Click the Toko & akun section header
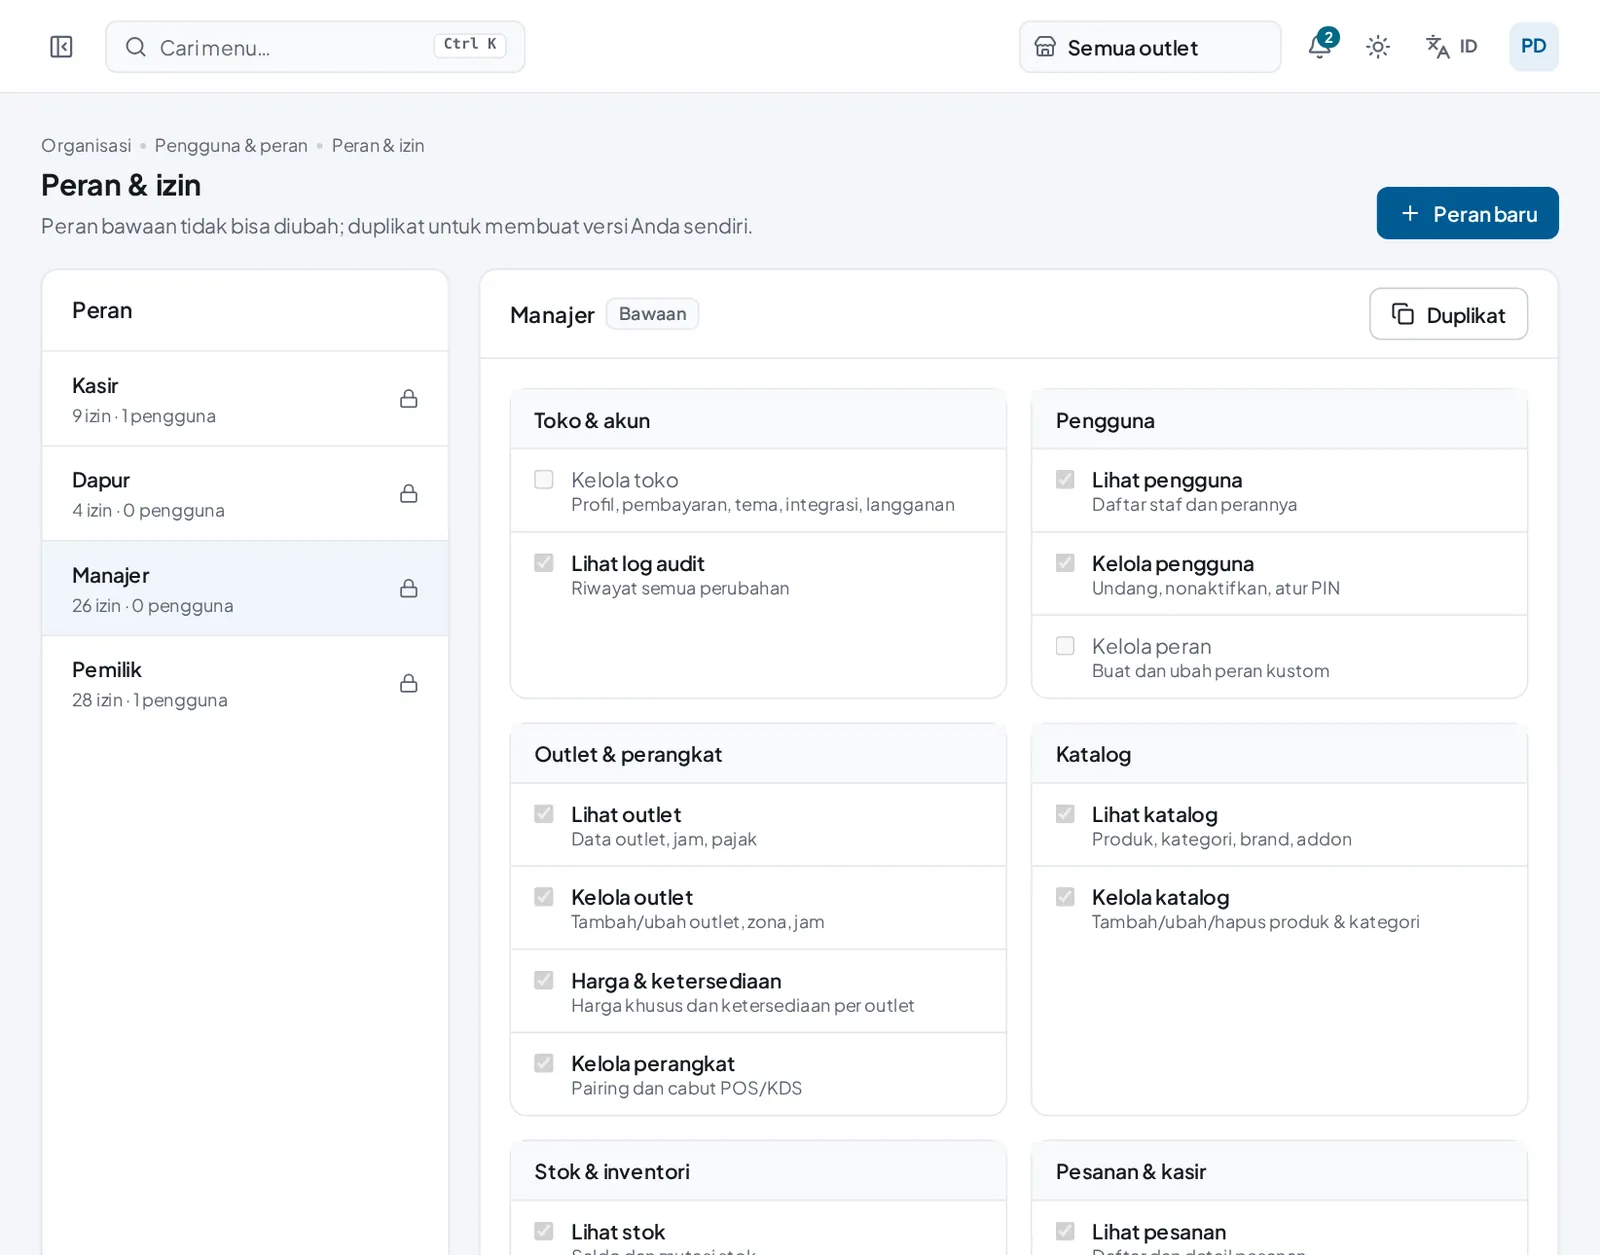 [758, 420]
